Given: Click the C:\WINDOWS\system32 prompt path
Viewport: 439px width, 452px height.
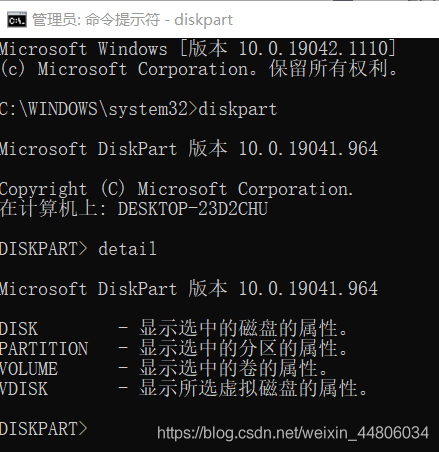Looking at the screenshot, I should 94,109.
